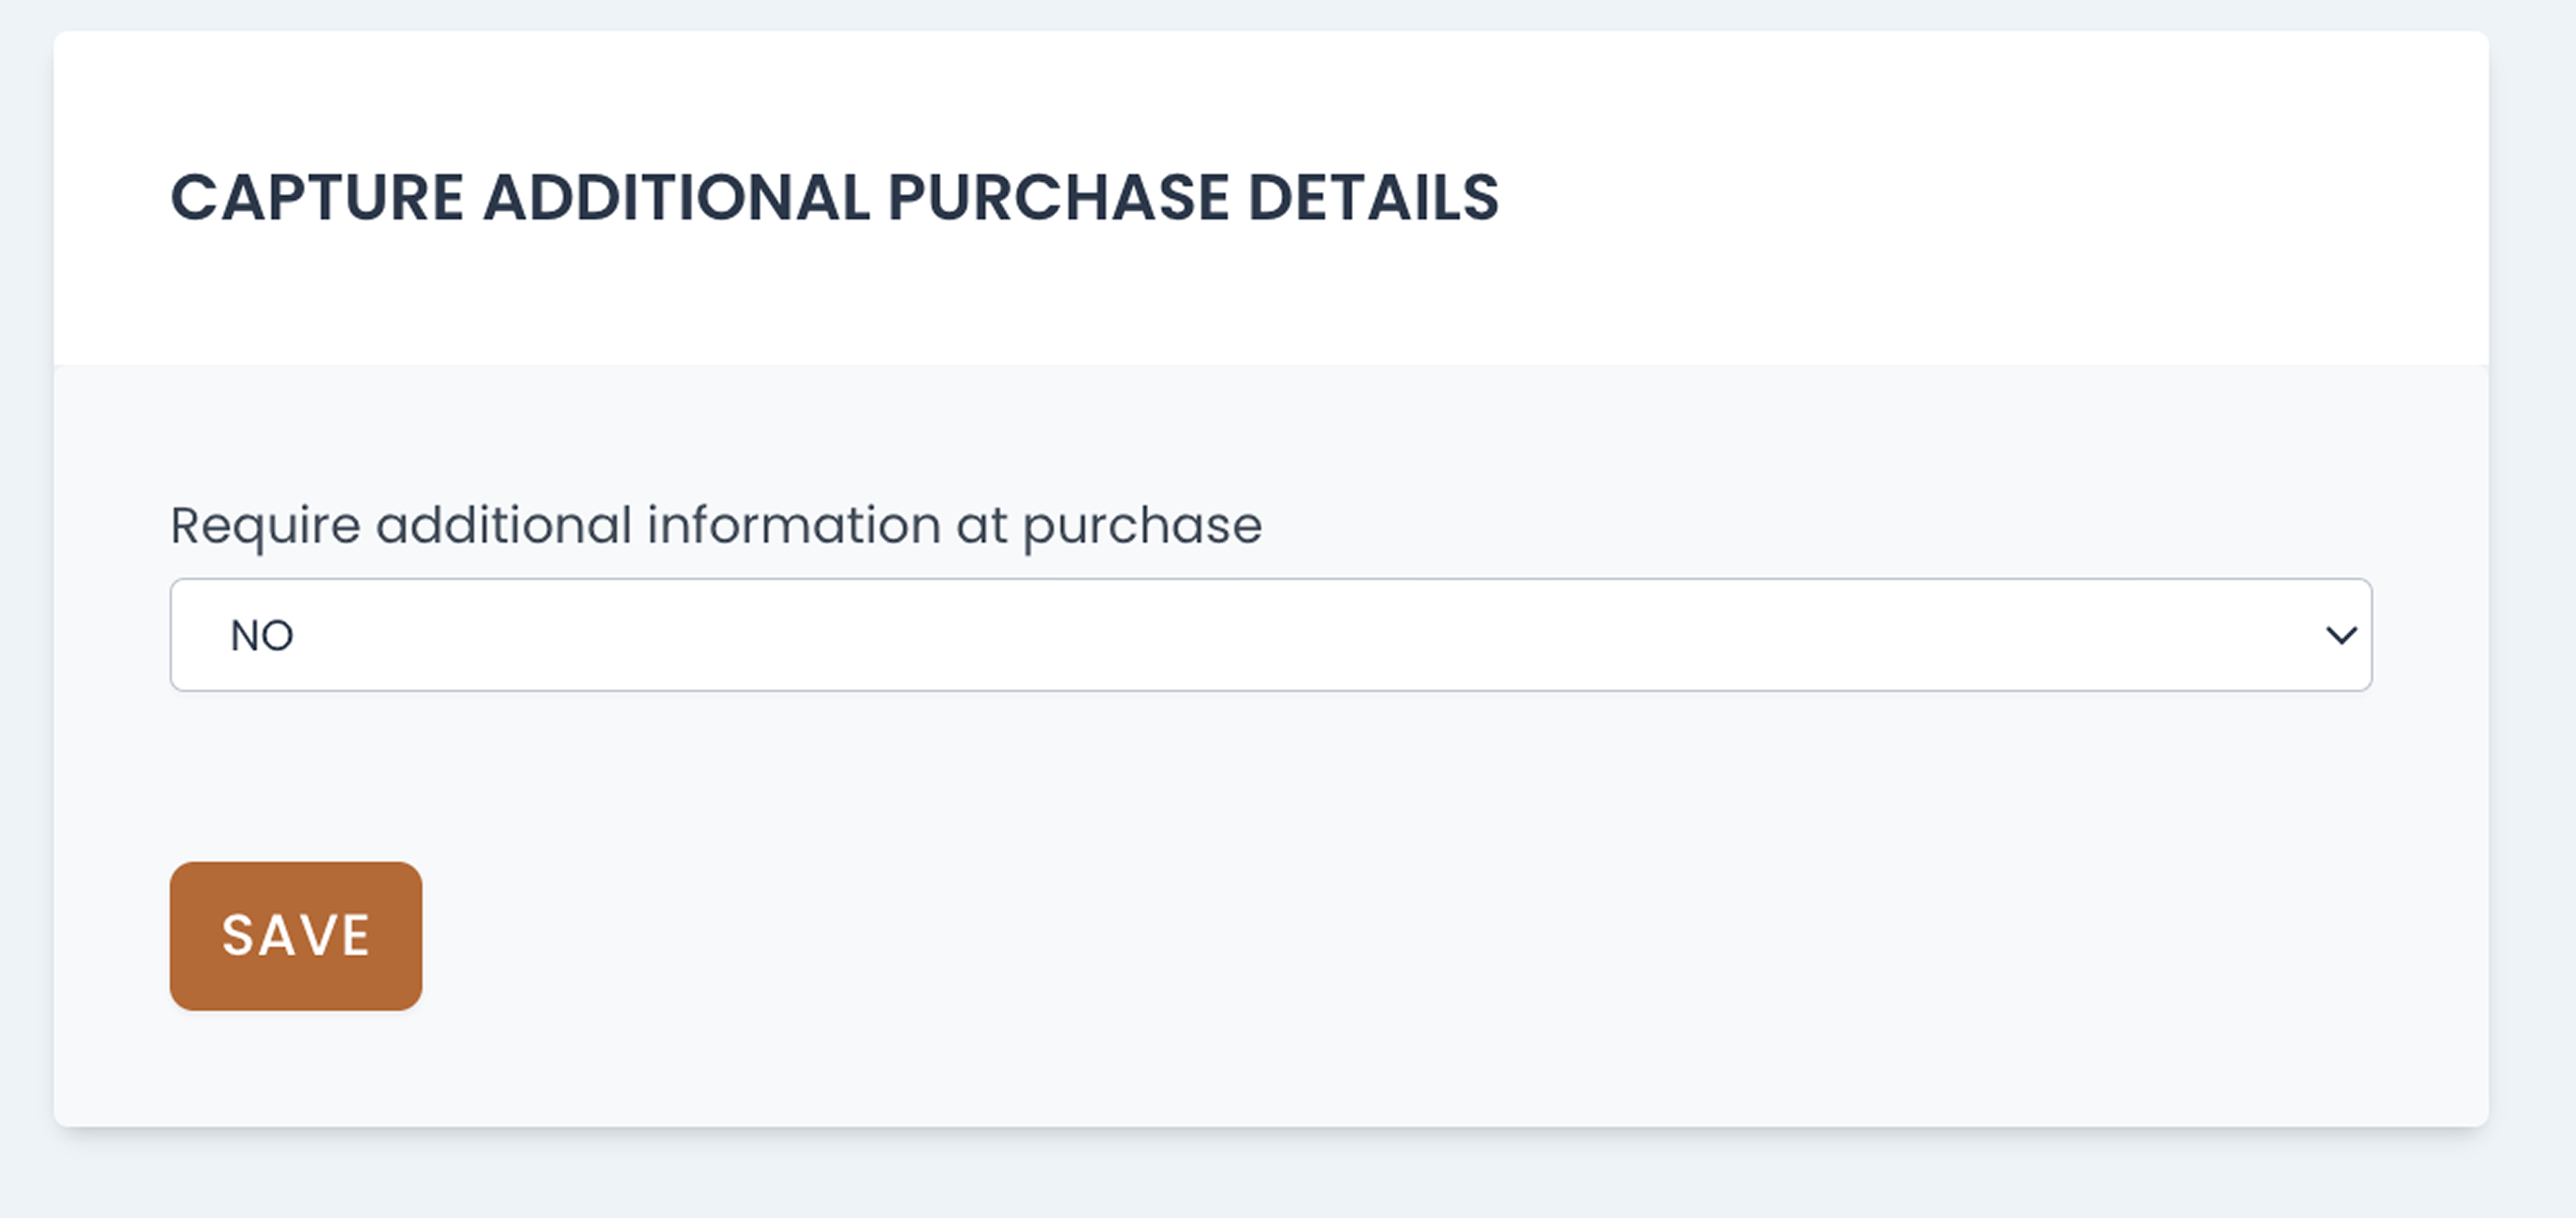
Task: Expand the purchase information combo box
Action: 1270,634
